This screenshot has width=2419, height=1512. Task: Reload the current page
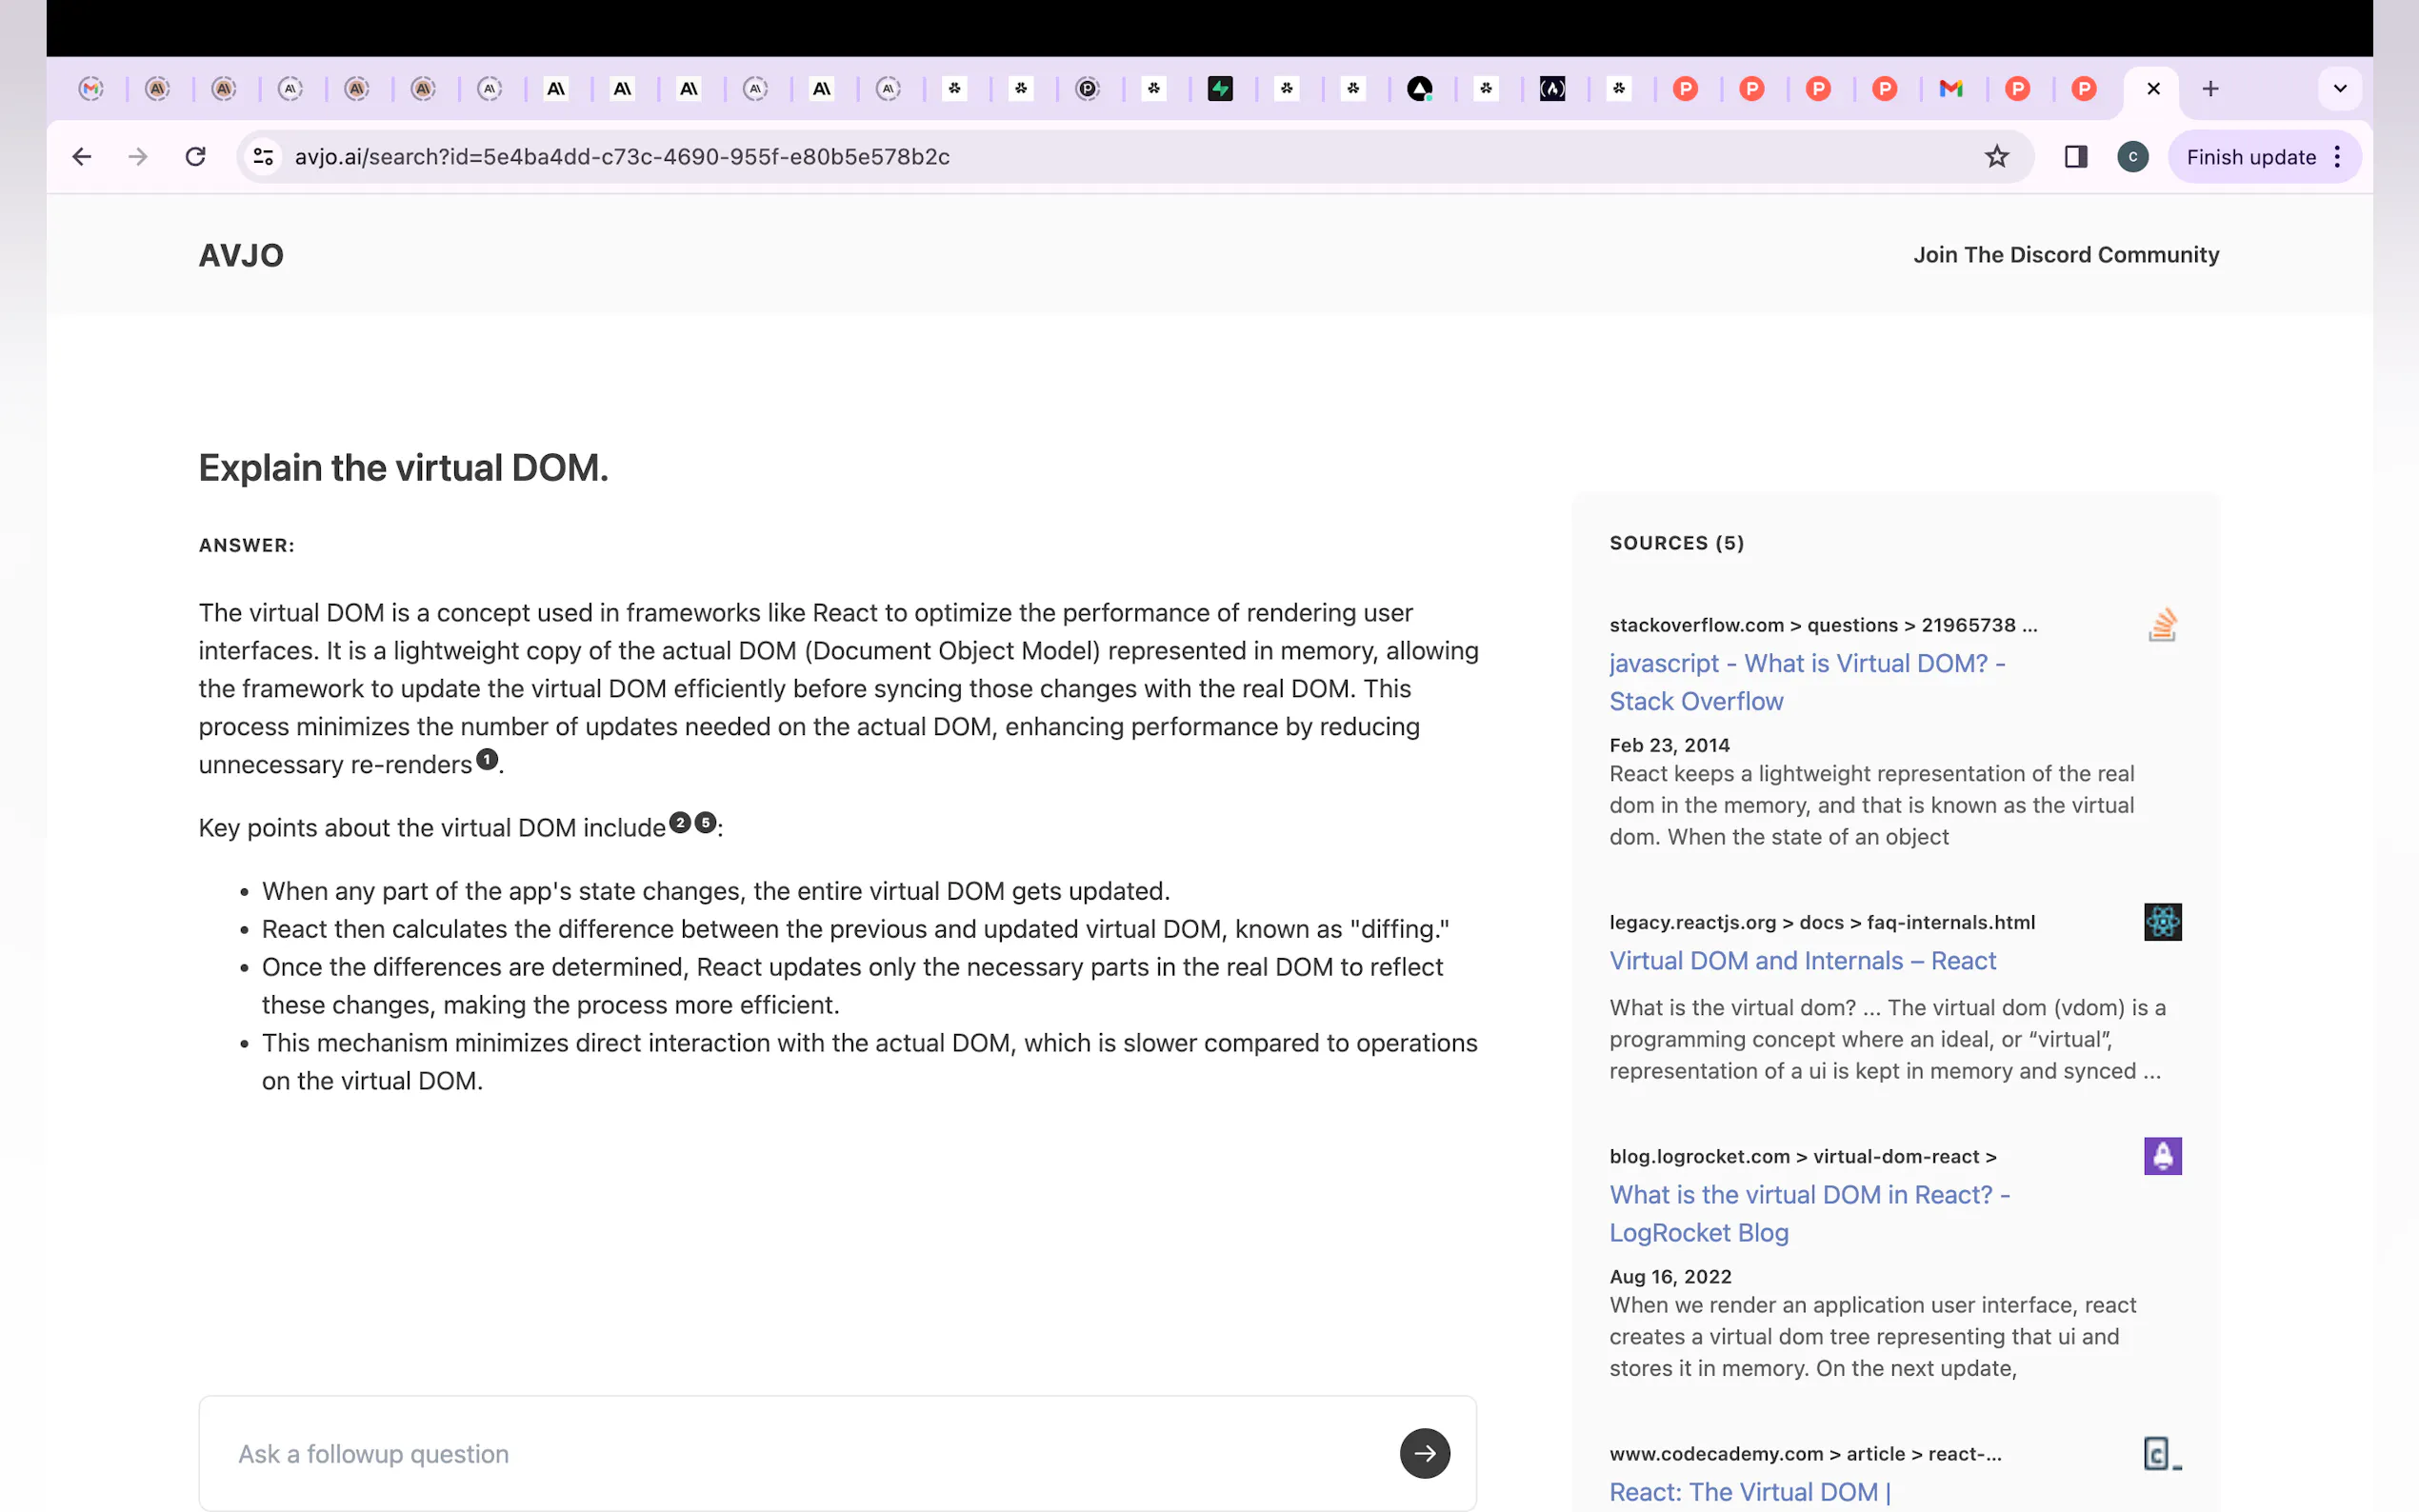point(196,157)
